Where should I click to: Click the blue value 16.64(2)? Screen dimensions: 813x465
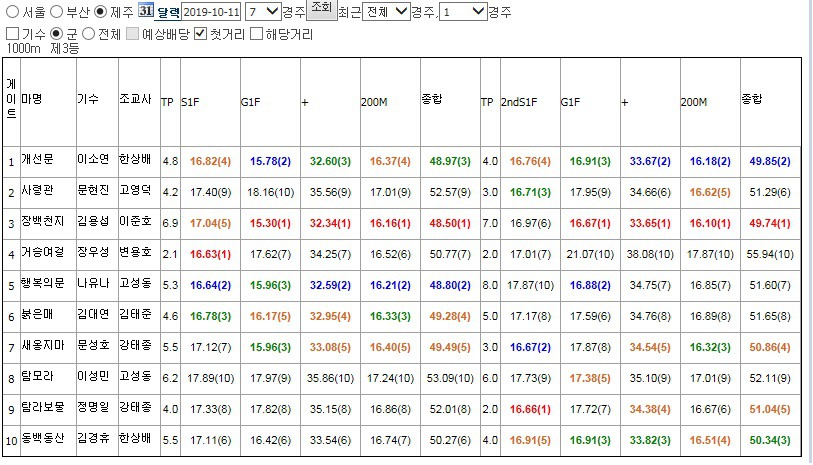(x=210, y=286)
